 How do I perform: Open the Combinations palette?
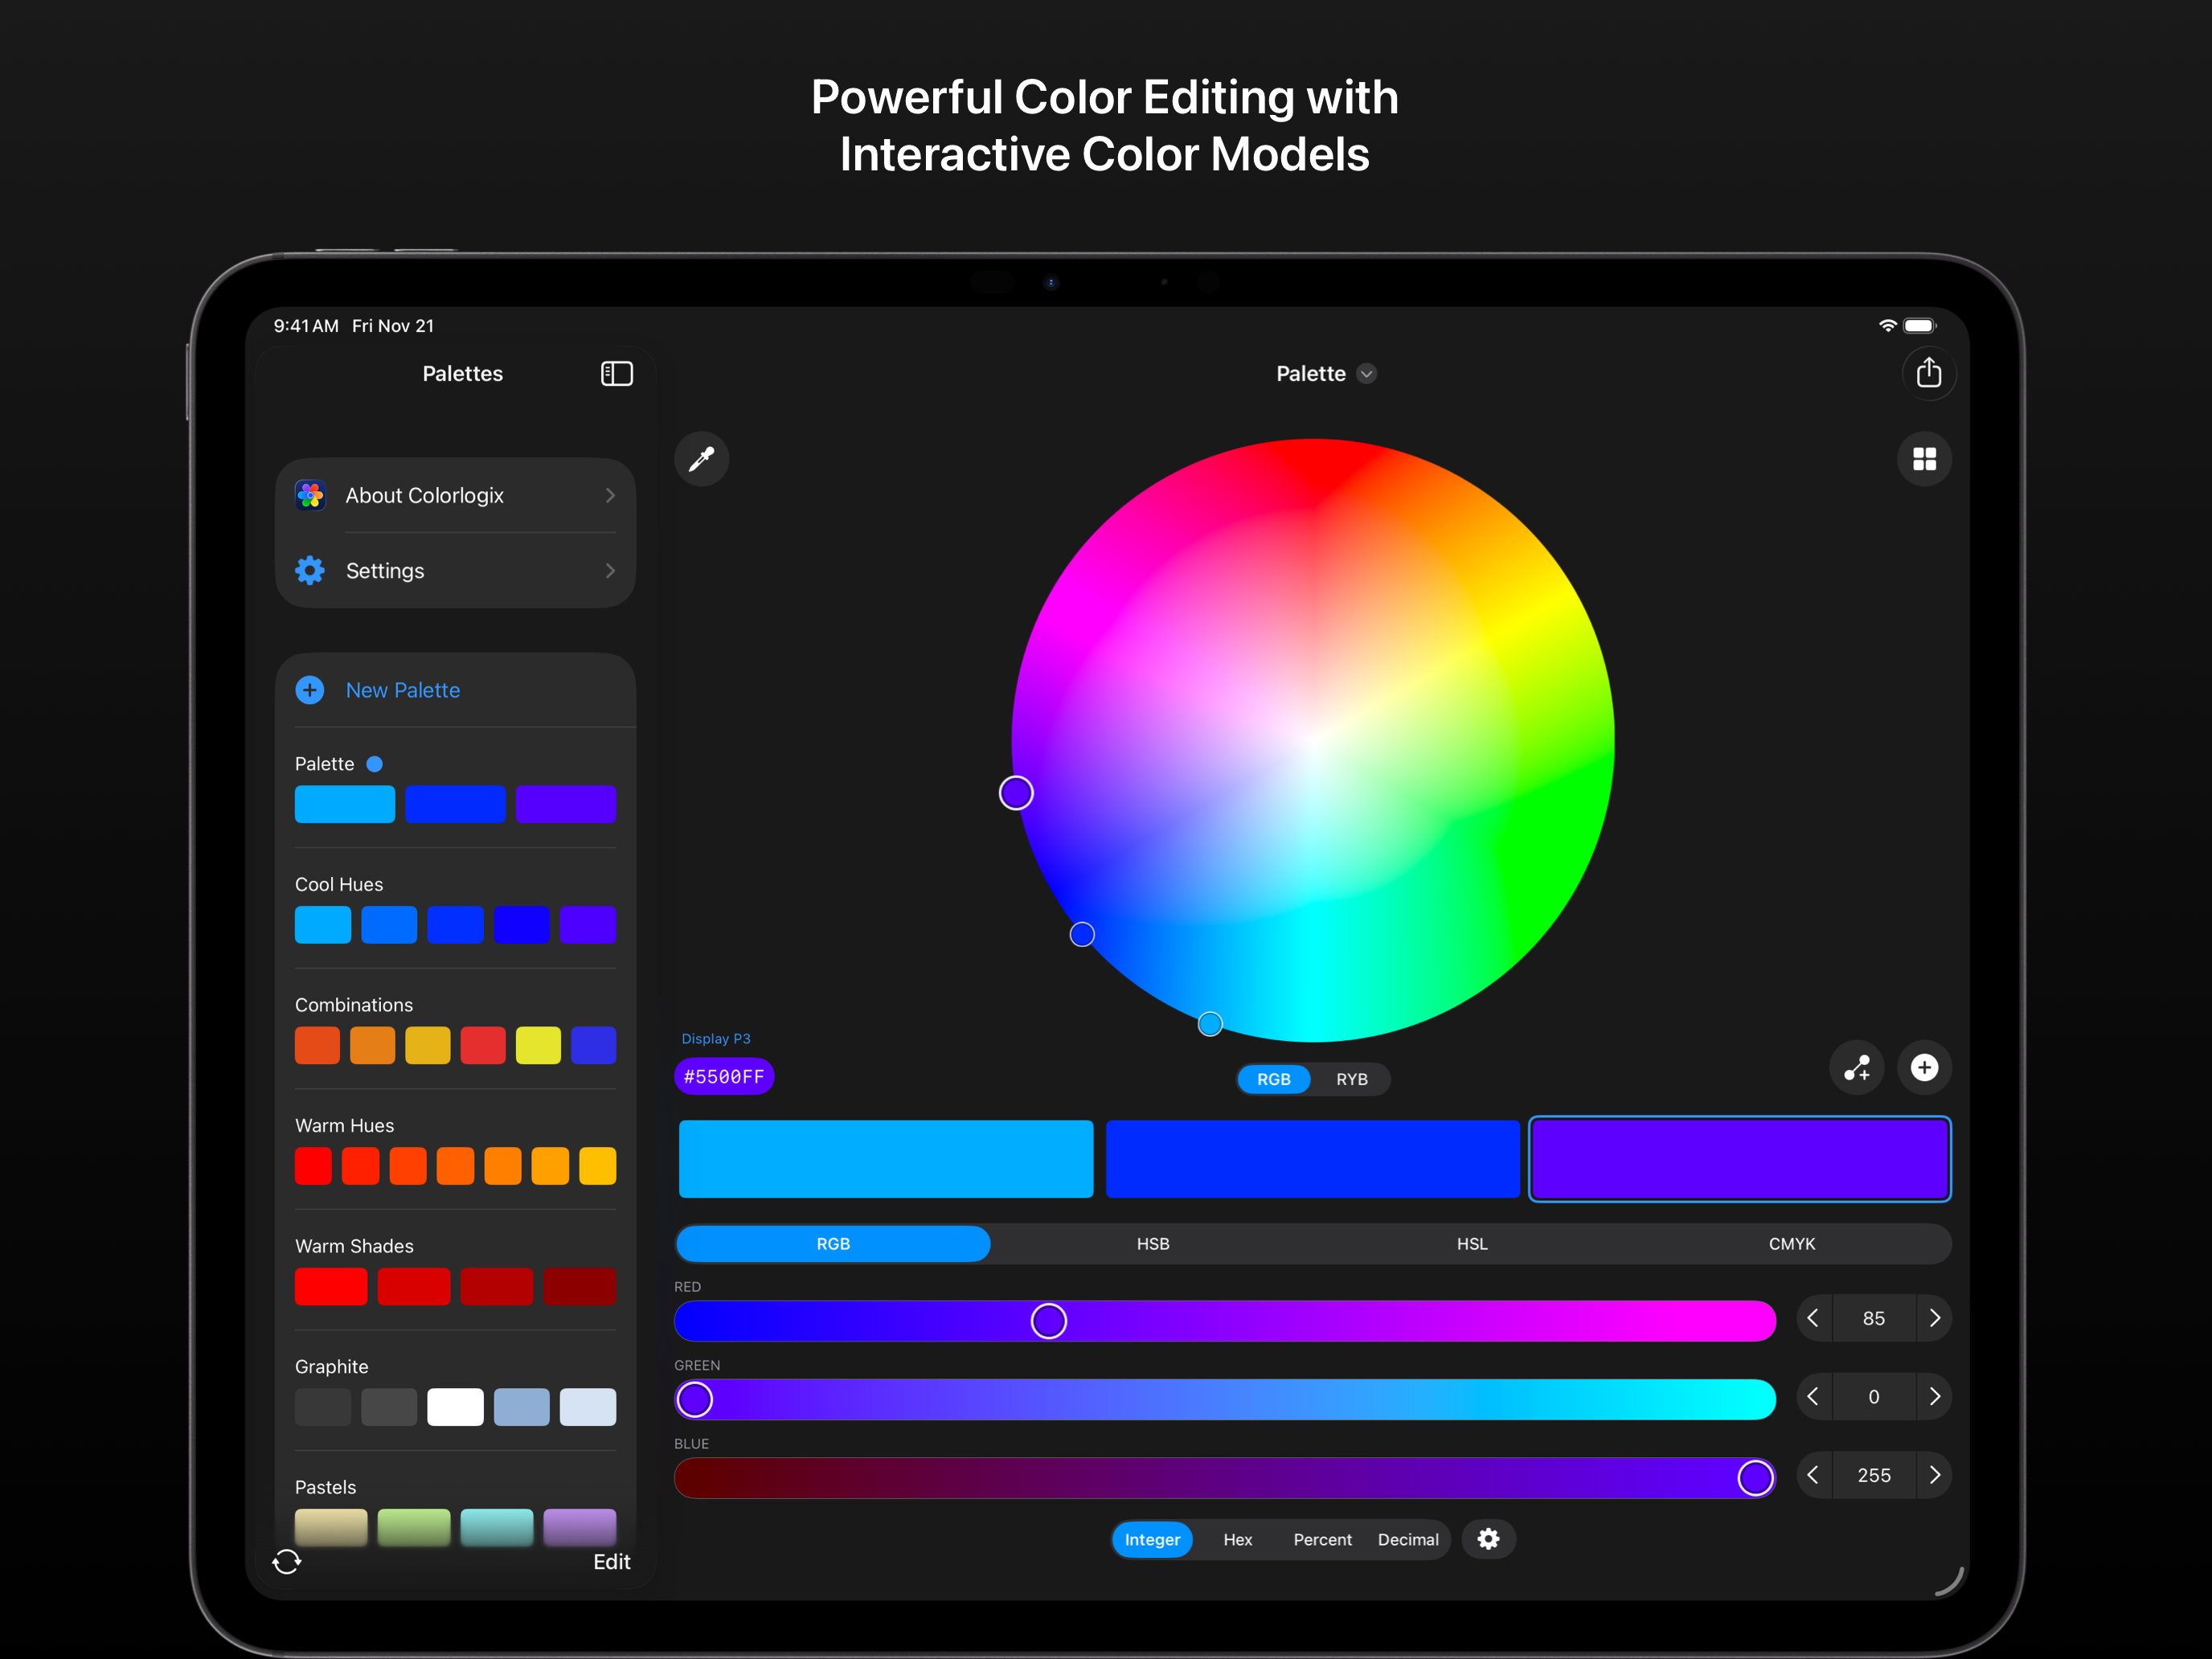pos(455,1029)
